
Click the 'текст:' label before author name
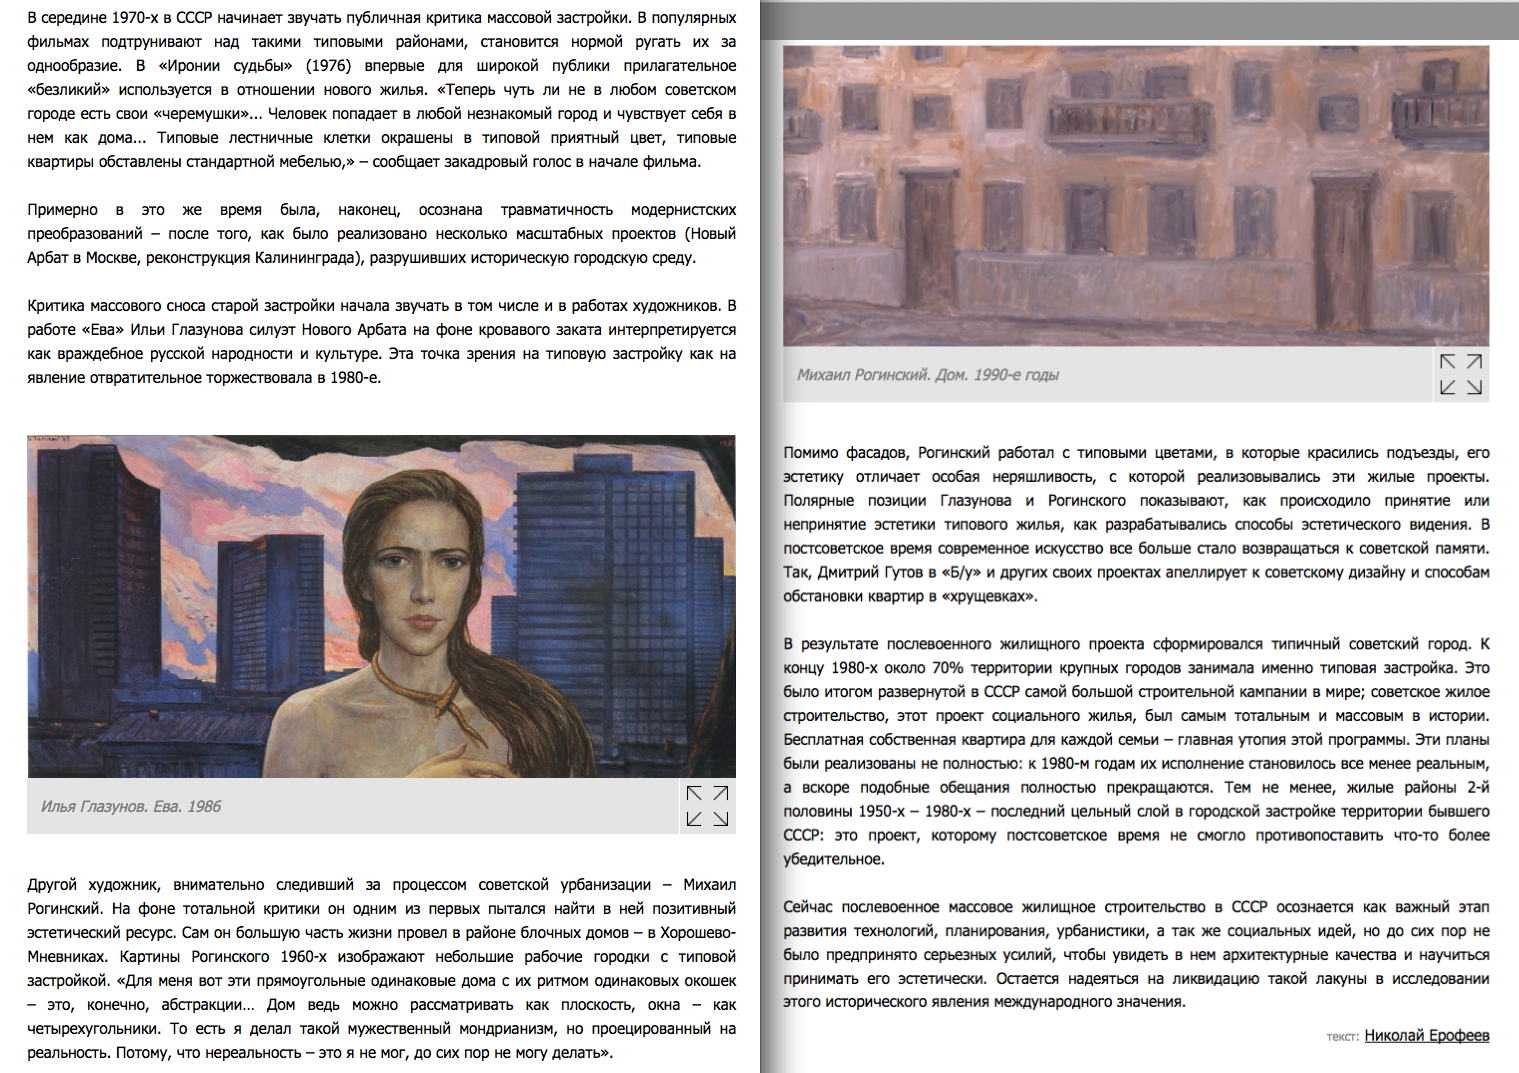[x=1342, y=1037]
